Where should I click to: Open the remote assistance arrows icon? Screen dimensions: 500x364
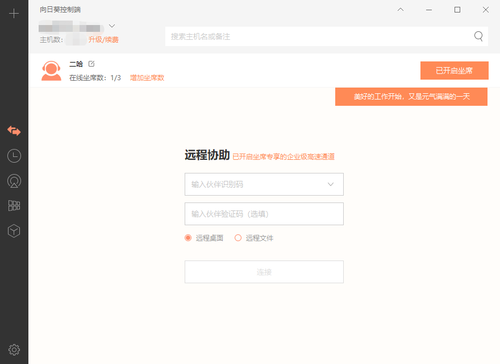(14, 131)
